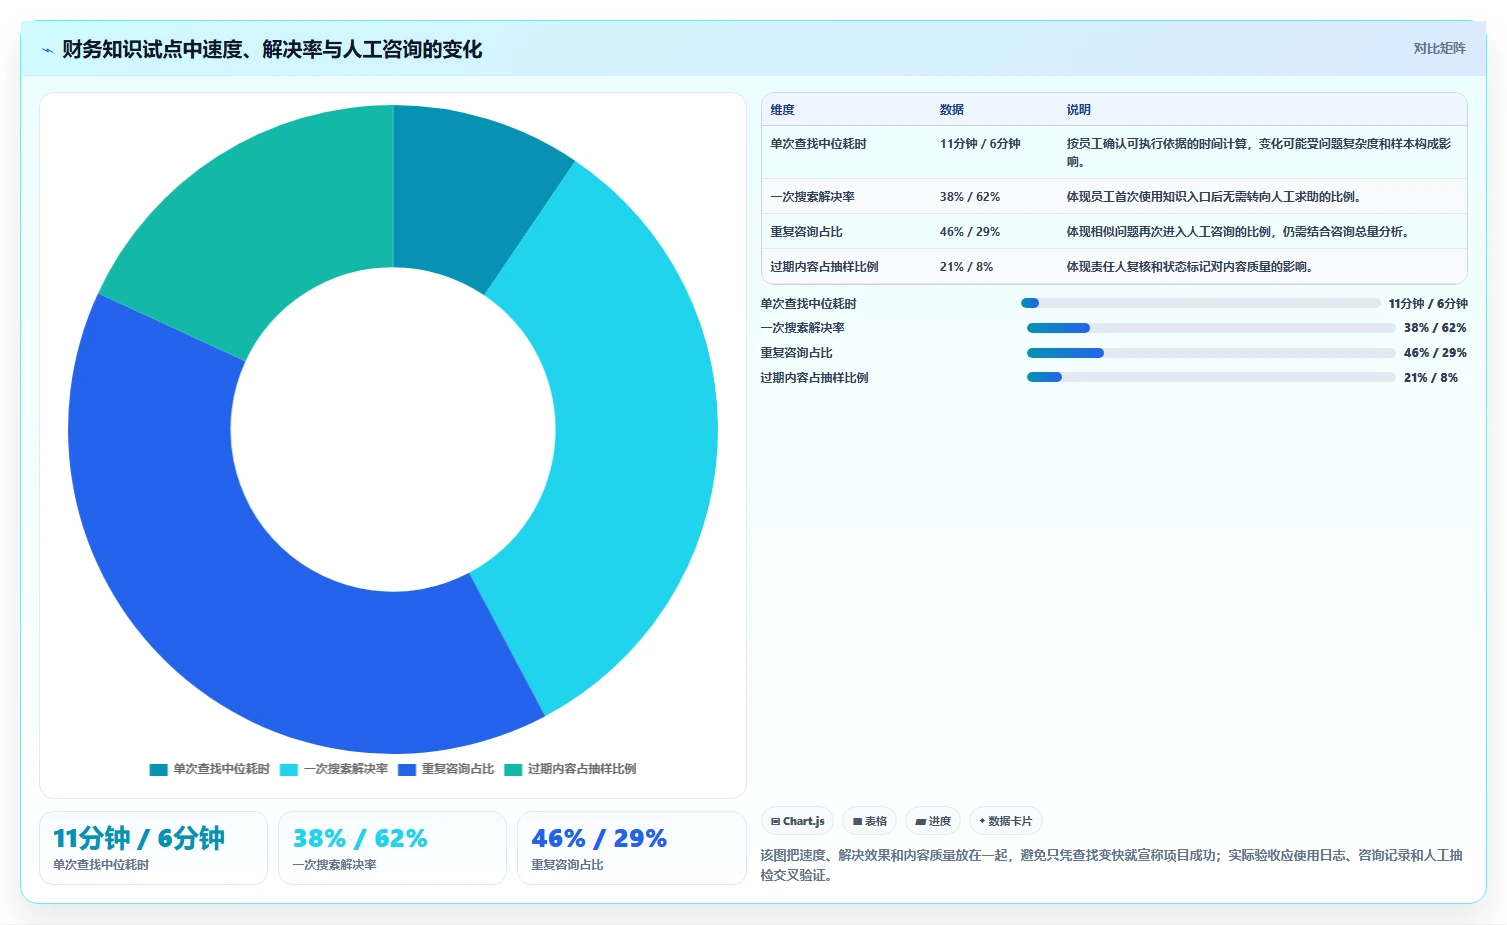This screenshot has width=1507, height=925.
Task: Click the 过期内容占抽样比例 progress bar
Action: pos(1211,377)
